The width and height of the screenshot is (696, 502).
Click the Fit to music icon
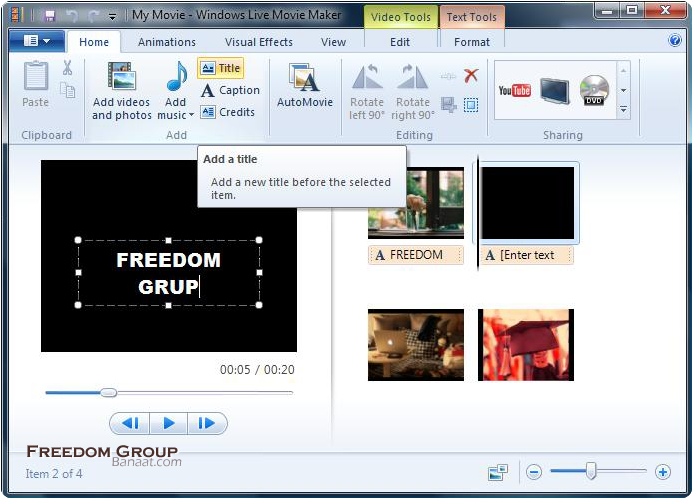[x=449, y=105]
